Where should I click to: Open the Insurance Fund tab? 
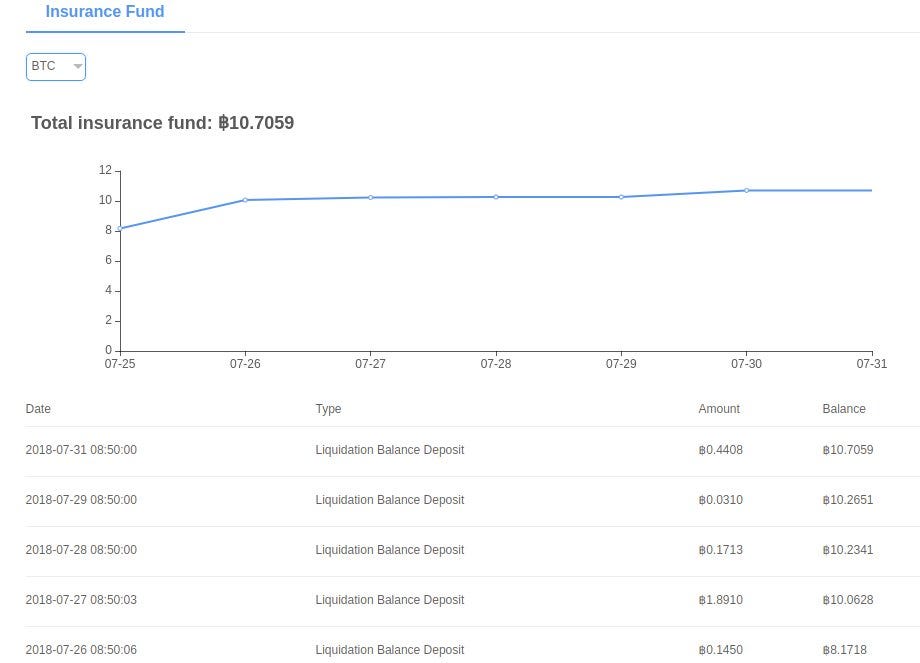click(x=105, y=13)
